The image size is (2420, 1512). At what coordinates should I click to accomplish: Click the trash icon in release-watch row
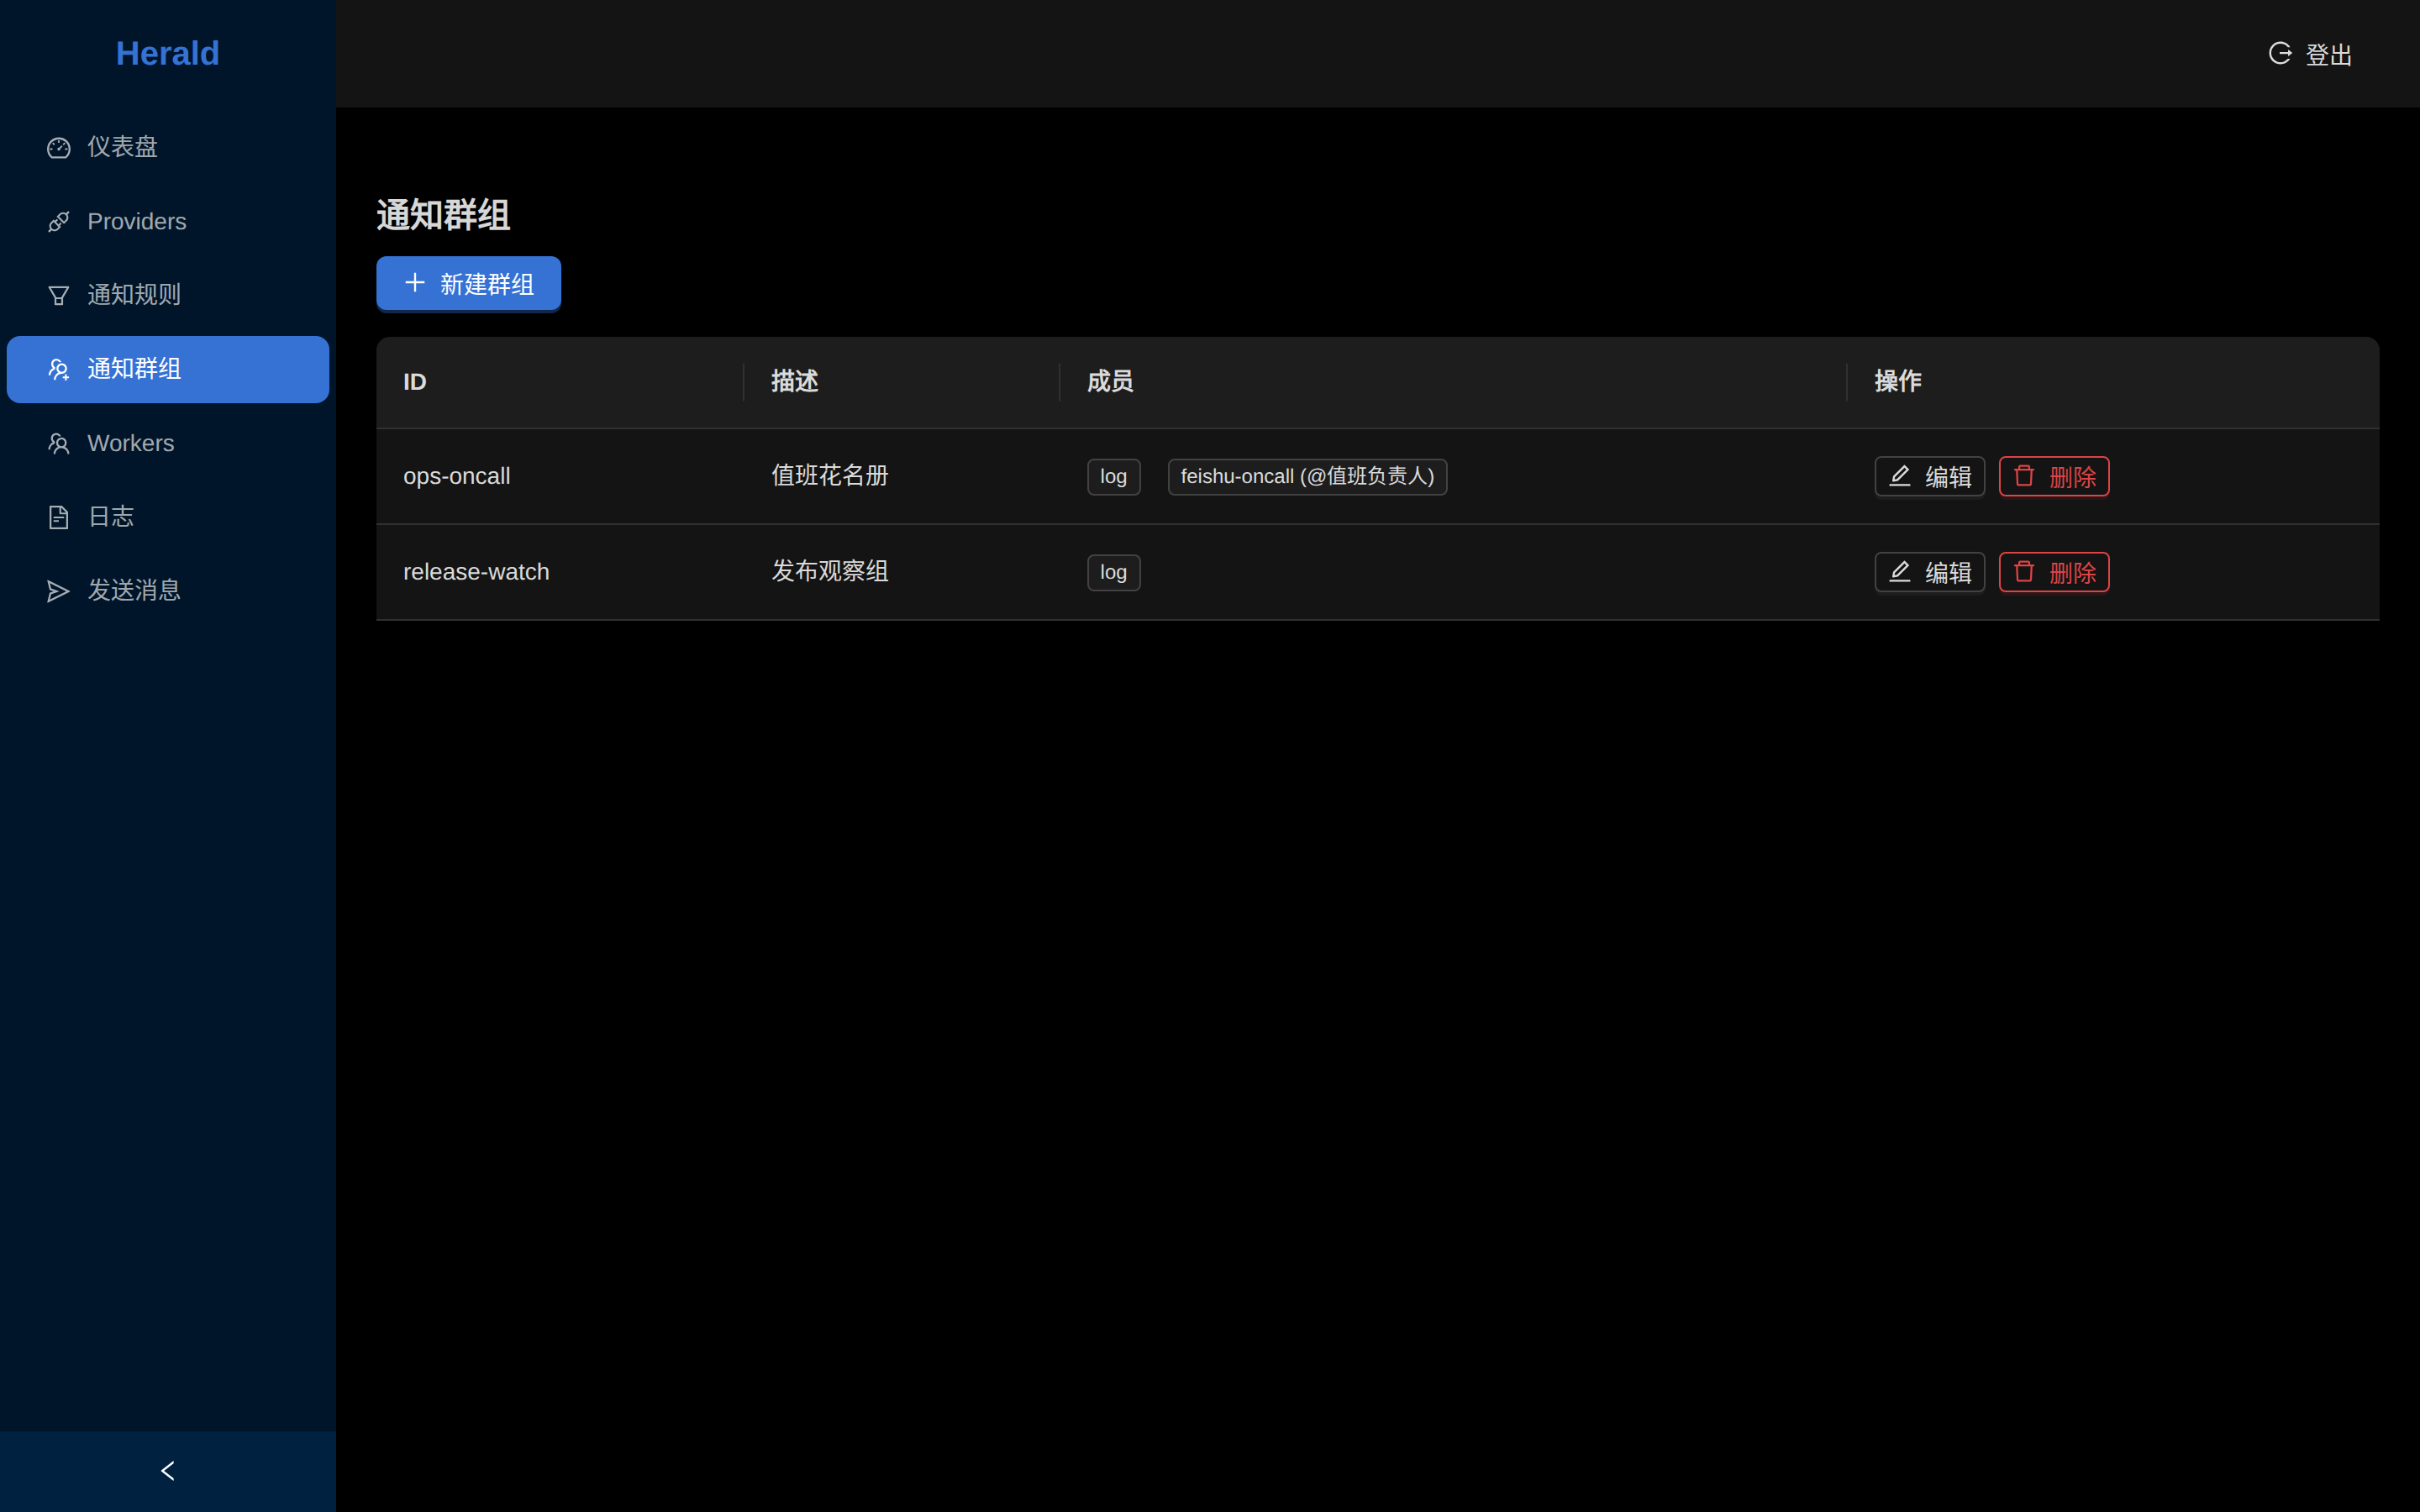(x=2024, y=572)
